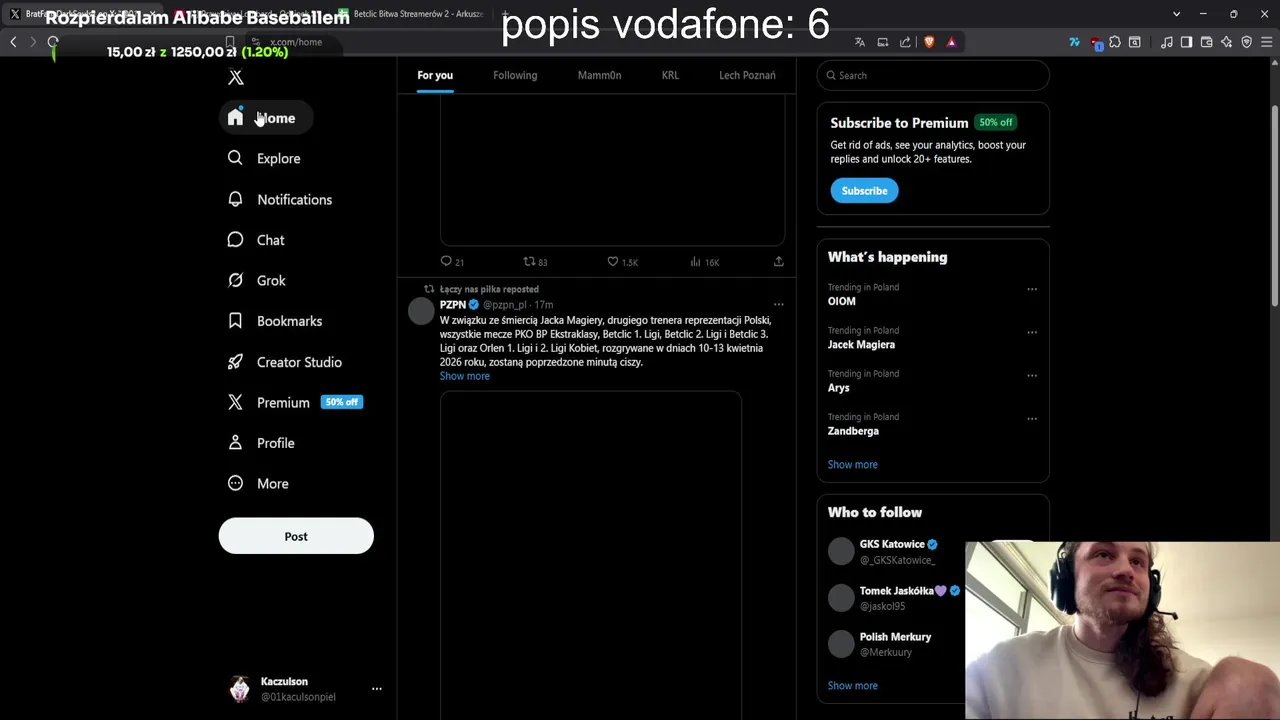The image size is (1280, 720).
Task: Switch to the KRL tab
Action: 670,75
